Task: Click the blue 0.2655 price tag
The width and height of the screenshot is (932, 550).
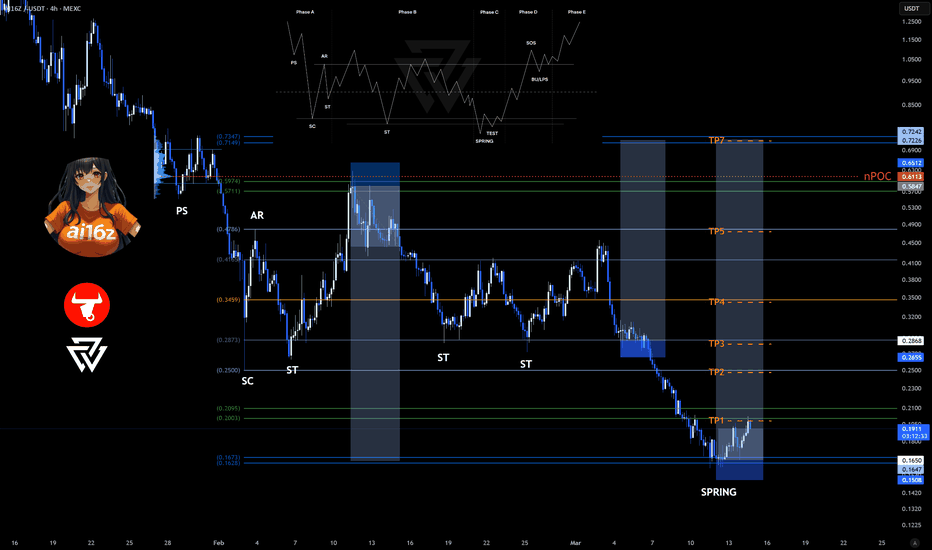Action: tap(911, 357)
